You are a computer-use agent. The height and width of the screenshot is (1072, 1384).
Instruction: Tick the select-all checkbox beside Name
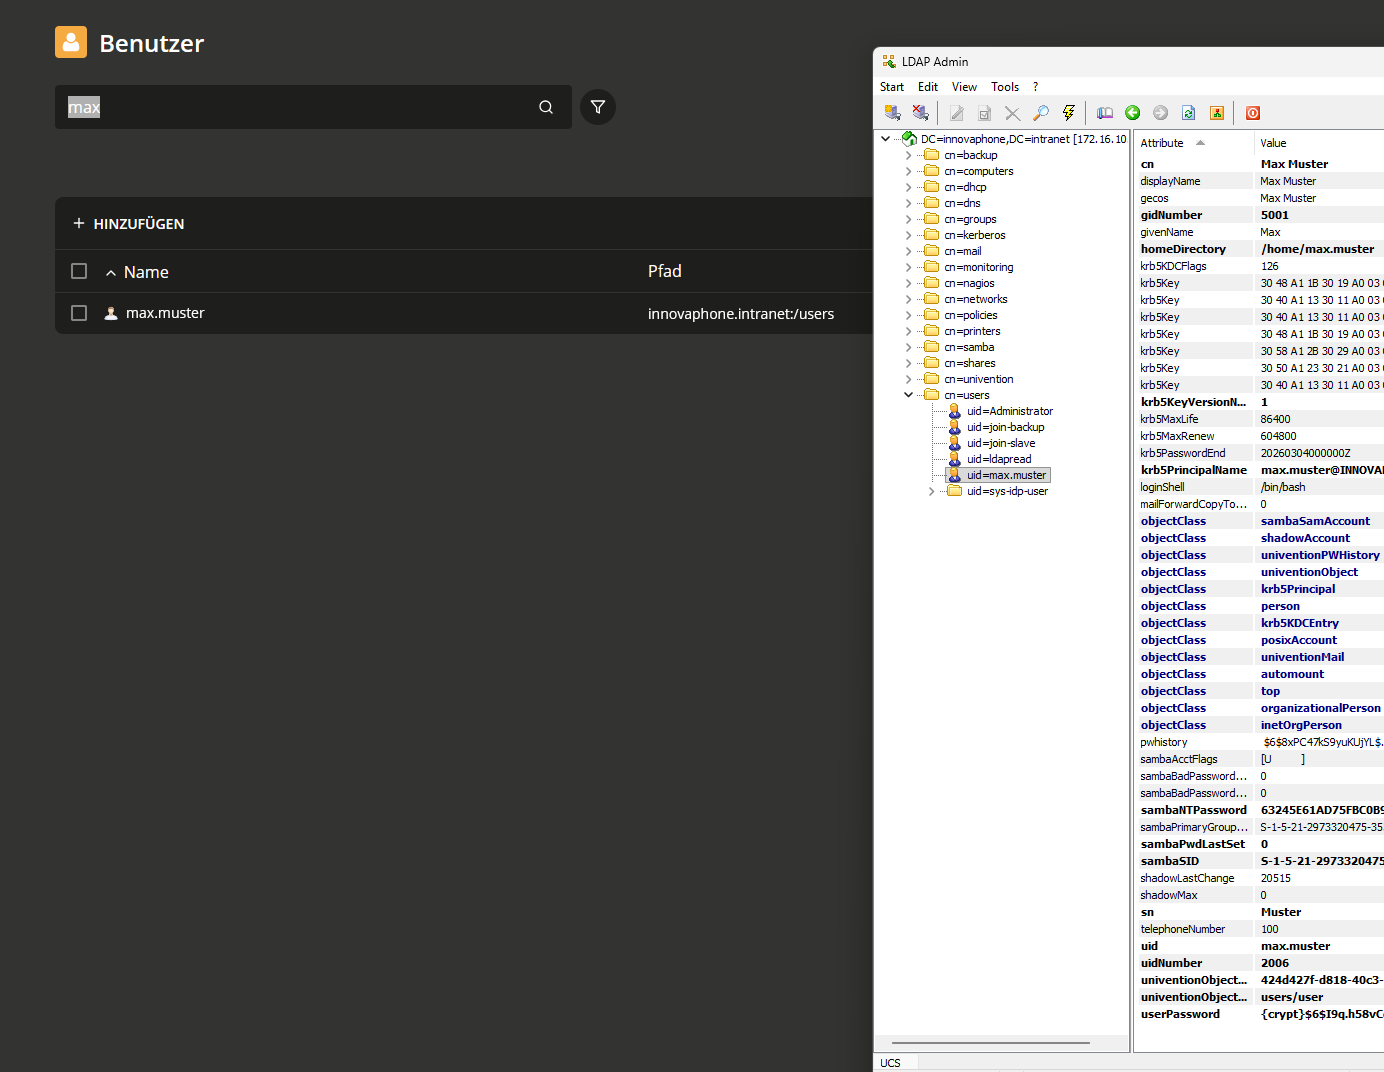coord(79,271)
